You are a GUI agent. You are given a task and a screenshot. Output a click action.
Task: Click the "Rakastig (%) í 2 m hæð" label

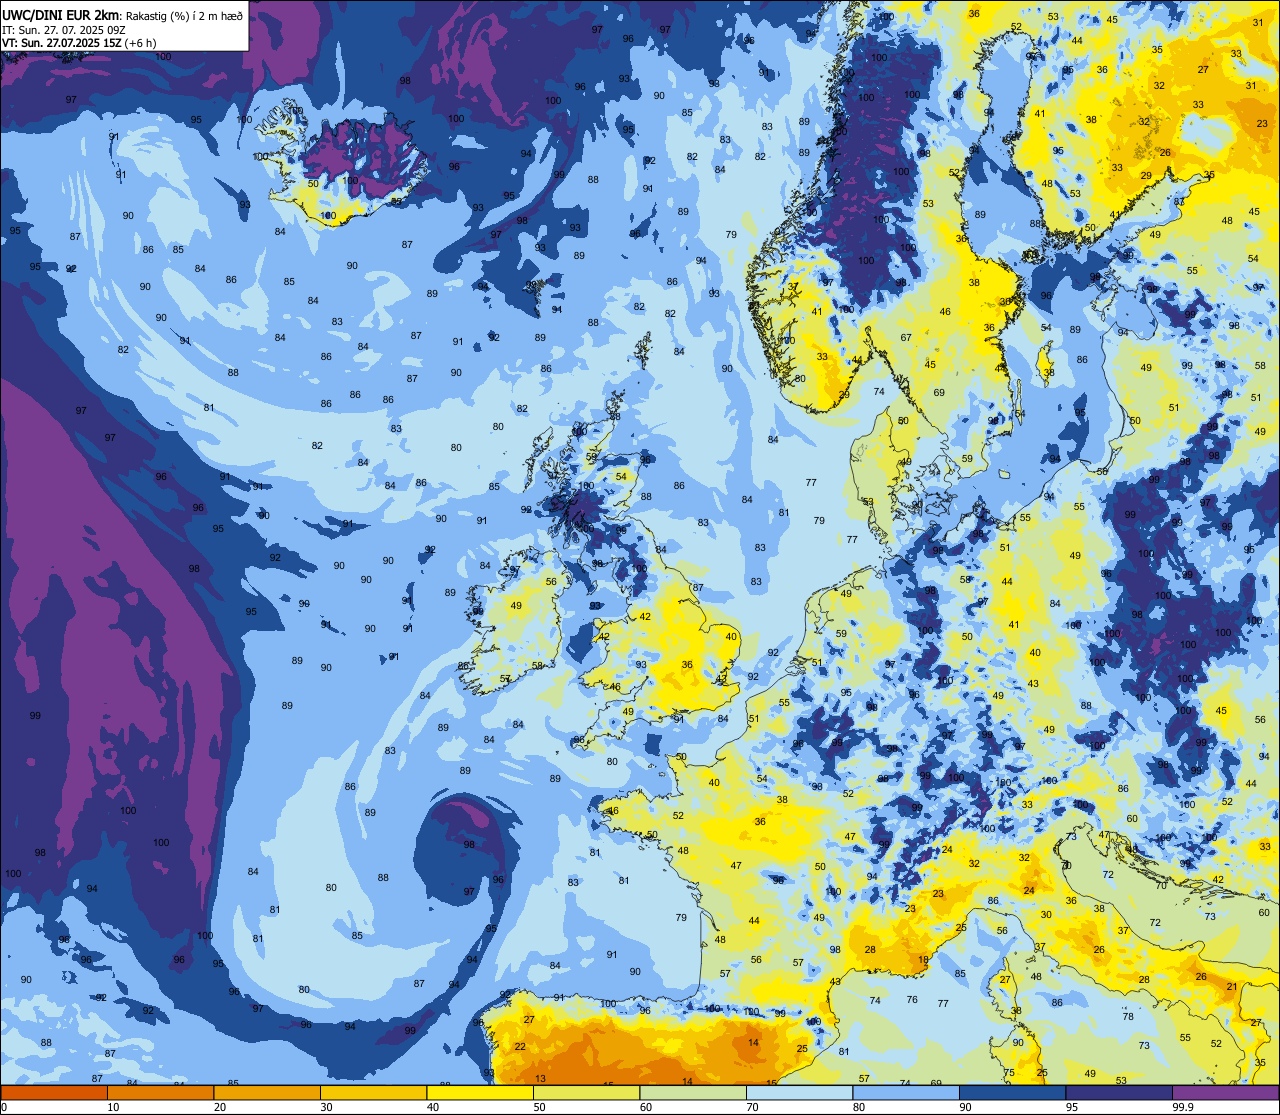[x=184, y=14]
